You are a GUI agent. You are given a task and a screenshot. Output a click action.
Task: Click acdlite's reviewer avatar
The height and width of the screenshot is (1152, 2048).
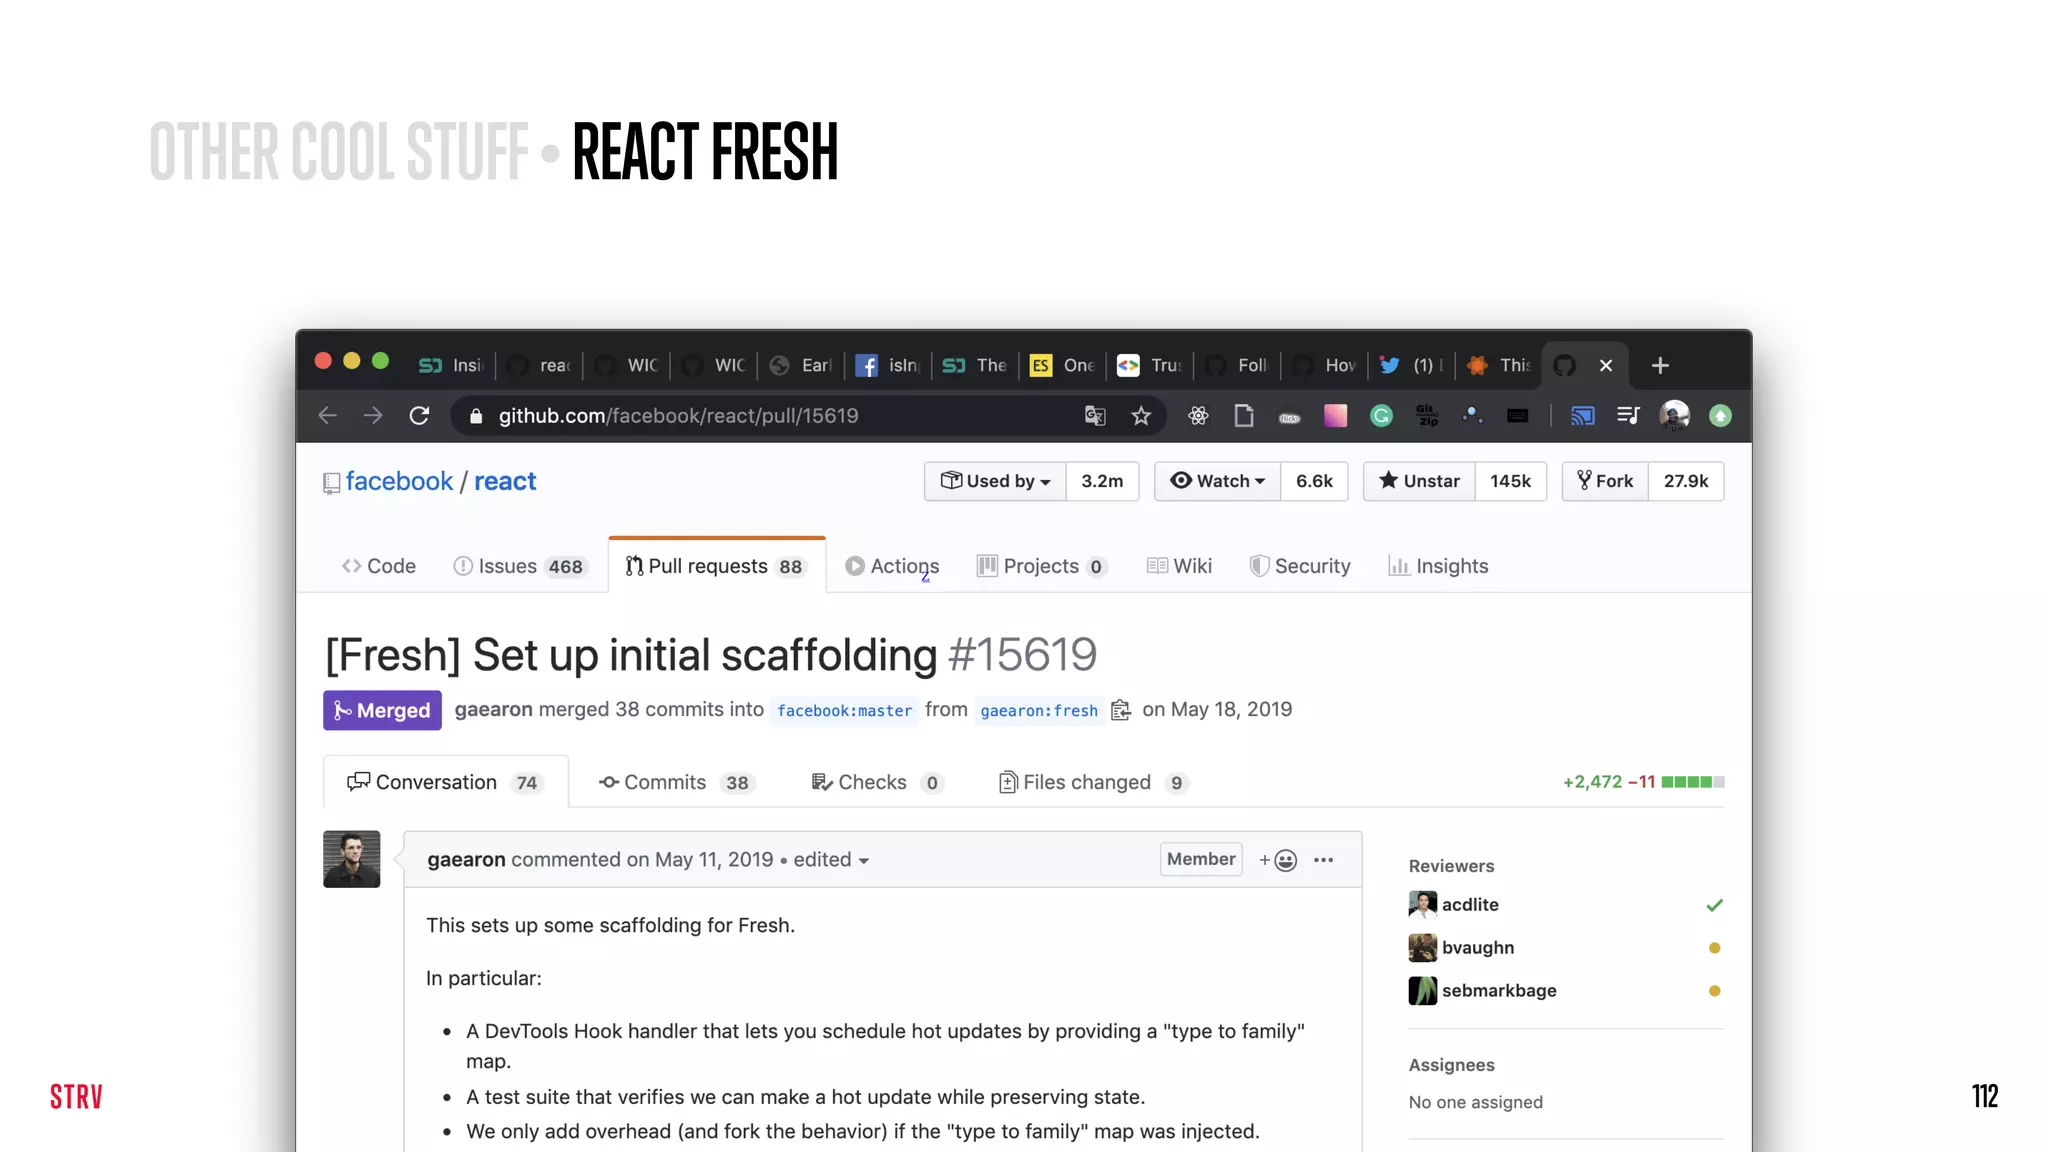(1422, 905)
